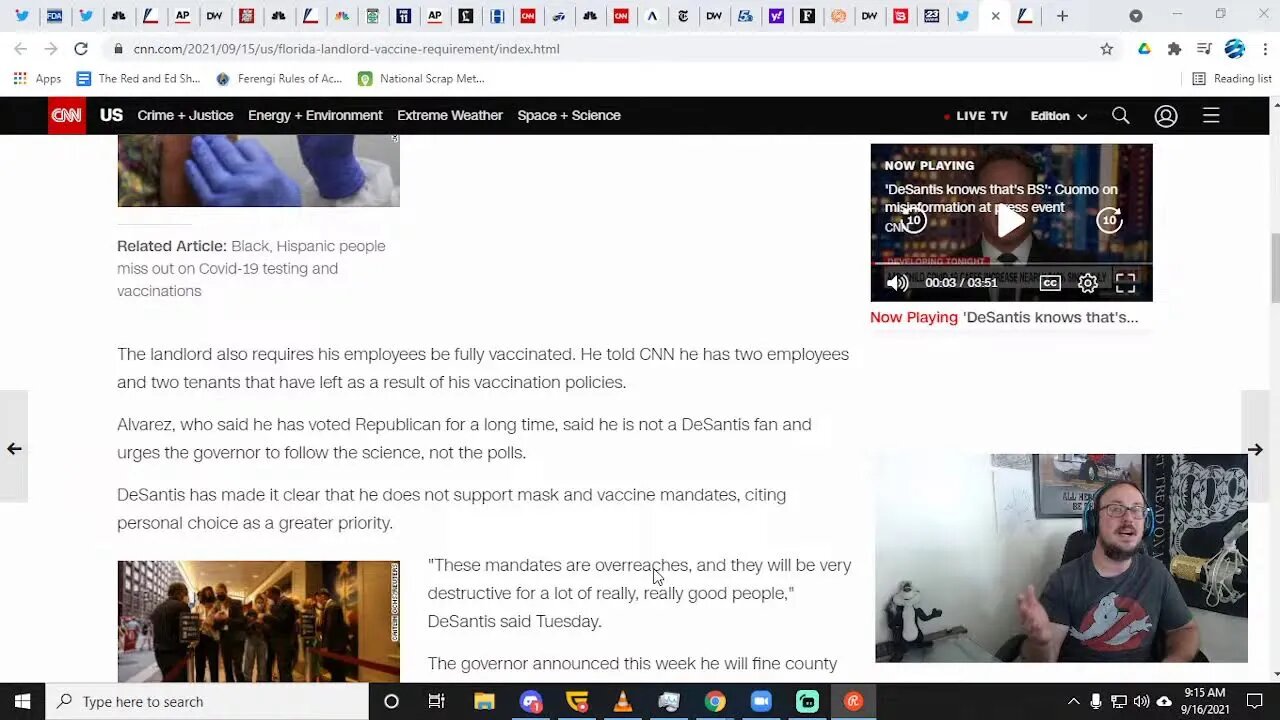Open VLC media player from taskbar
Screen dimensions: 1280x720
pyautogui.click(x=622, y=701)
